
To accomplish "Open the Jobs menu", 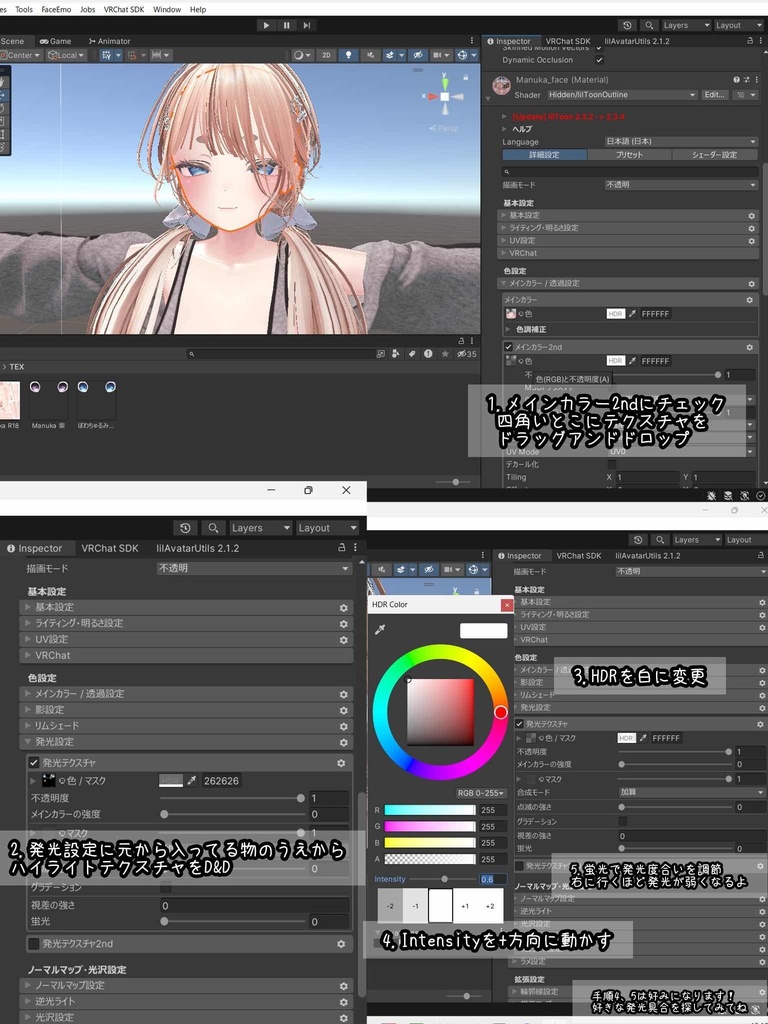I will (x=88, y=10).
